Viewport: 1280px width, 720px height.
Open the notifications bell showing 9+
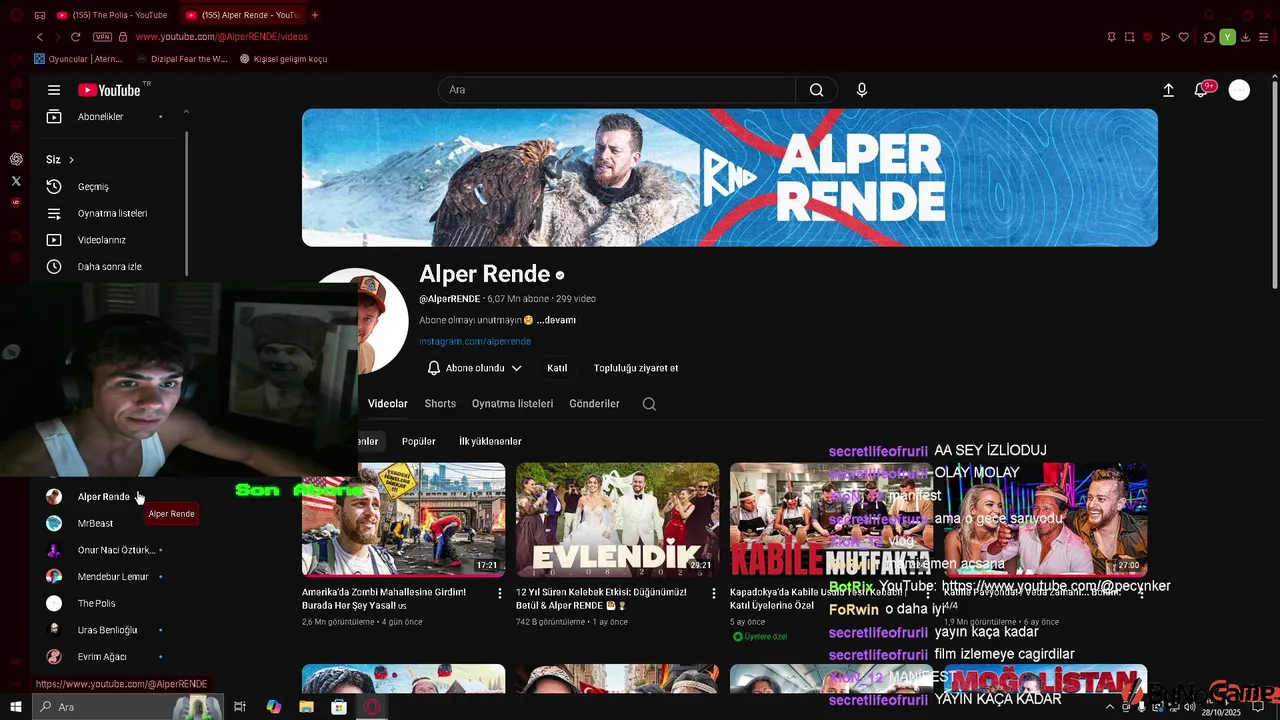[1201, 90]
